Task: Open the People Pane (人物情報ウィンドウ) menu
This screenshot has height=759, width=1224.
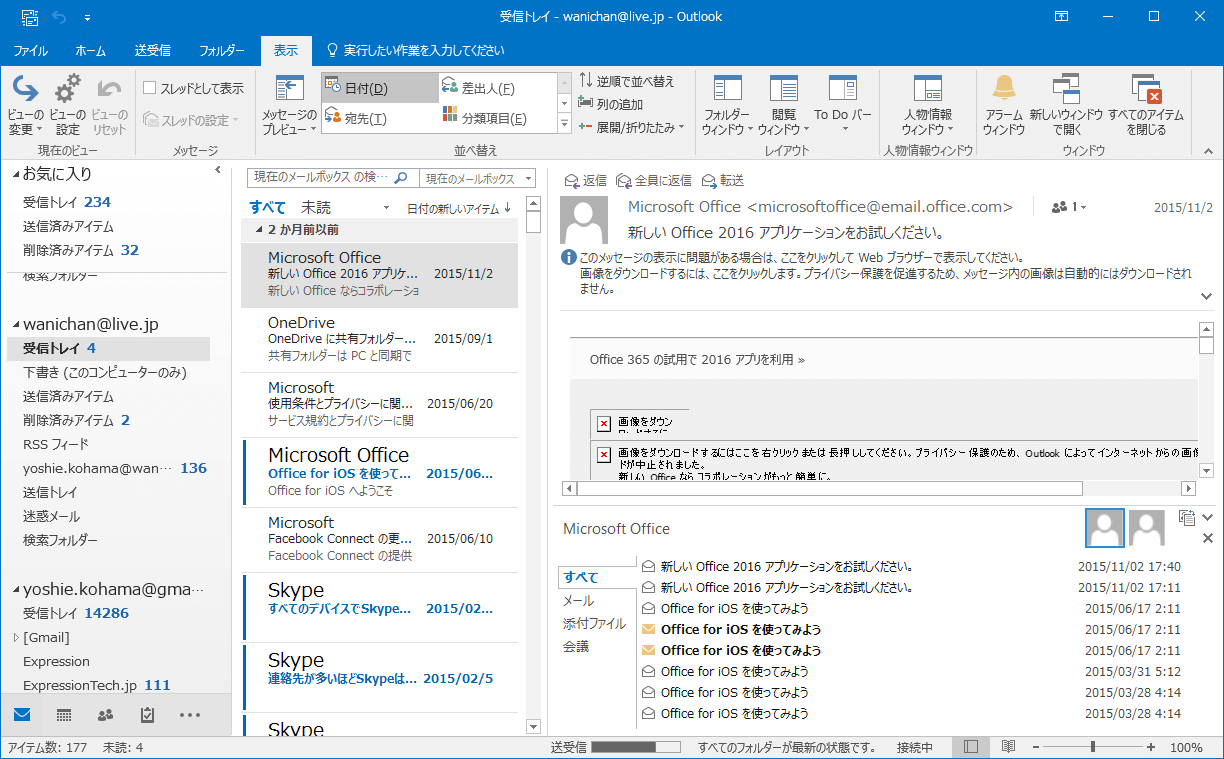Action: click(x=928, y=105)
